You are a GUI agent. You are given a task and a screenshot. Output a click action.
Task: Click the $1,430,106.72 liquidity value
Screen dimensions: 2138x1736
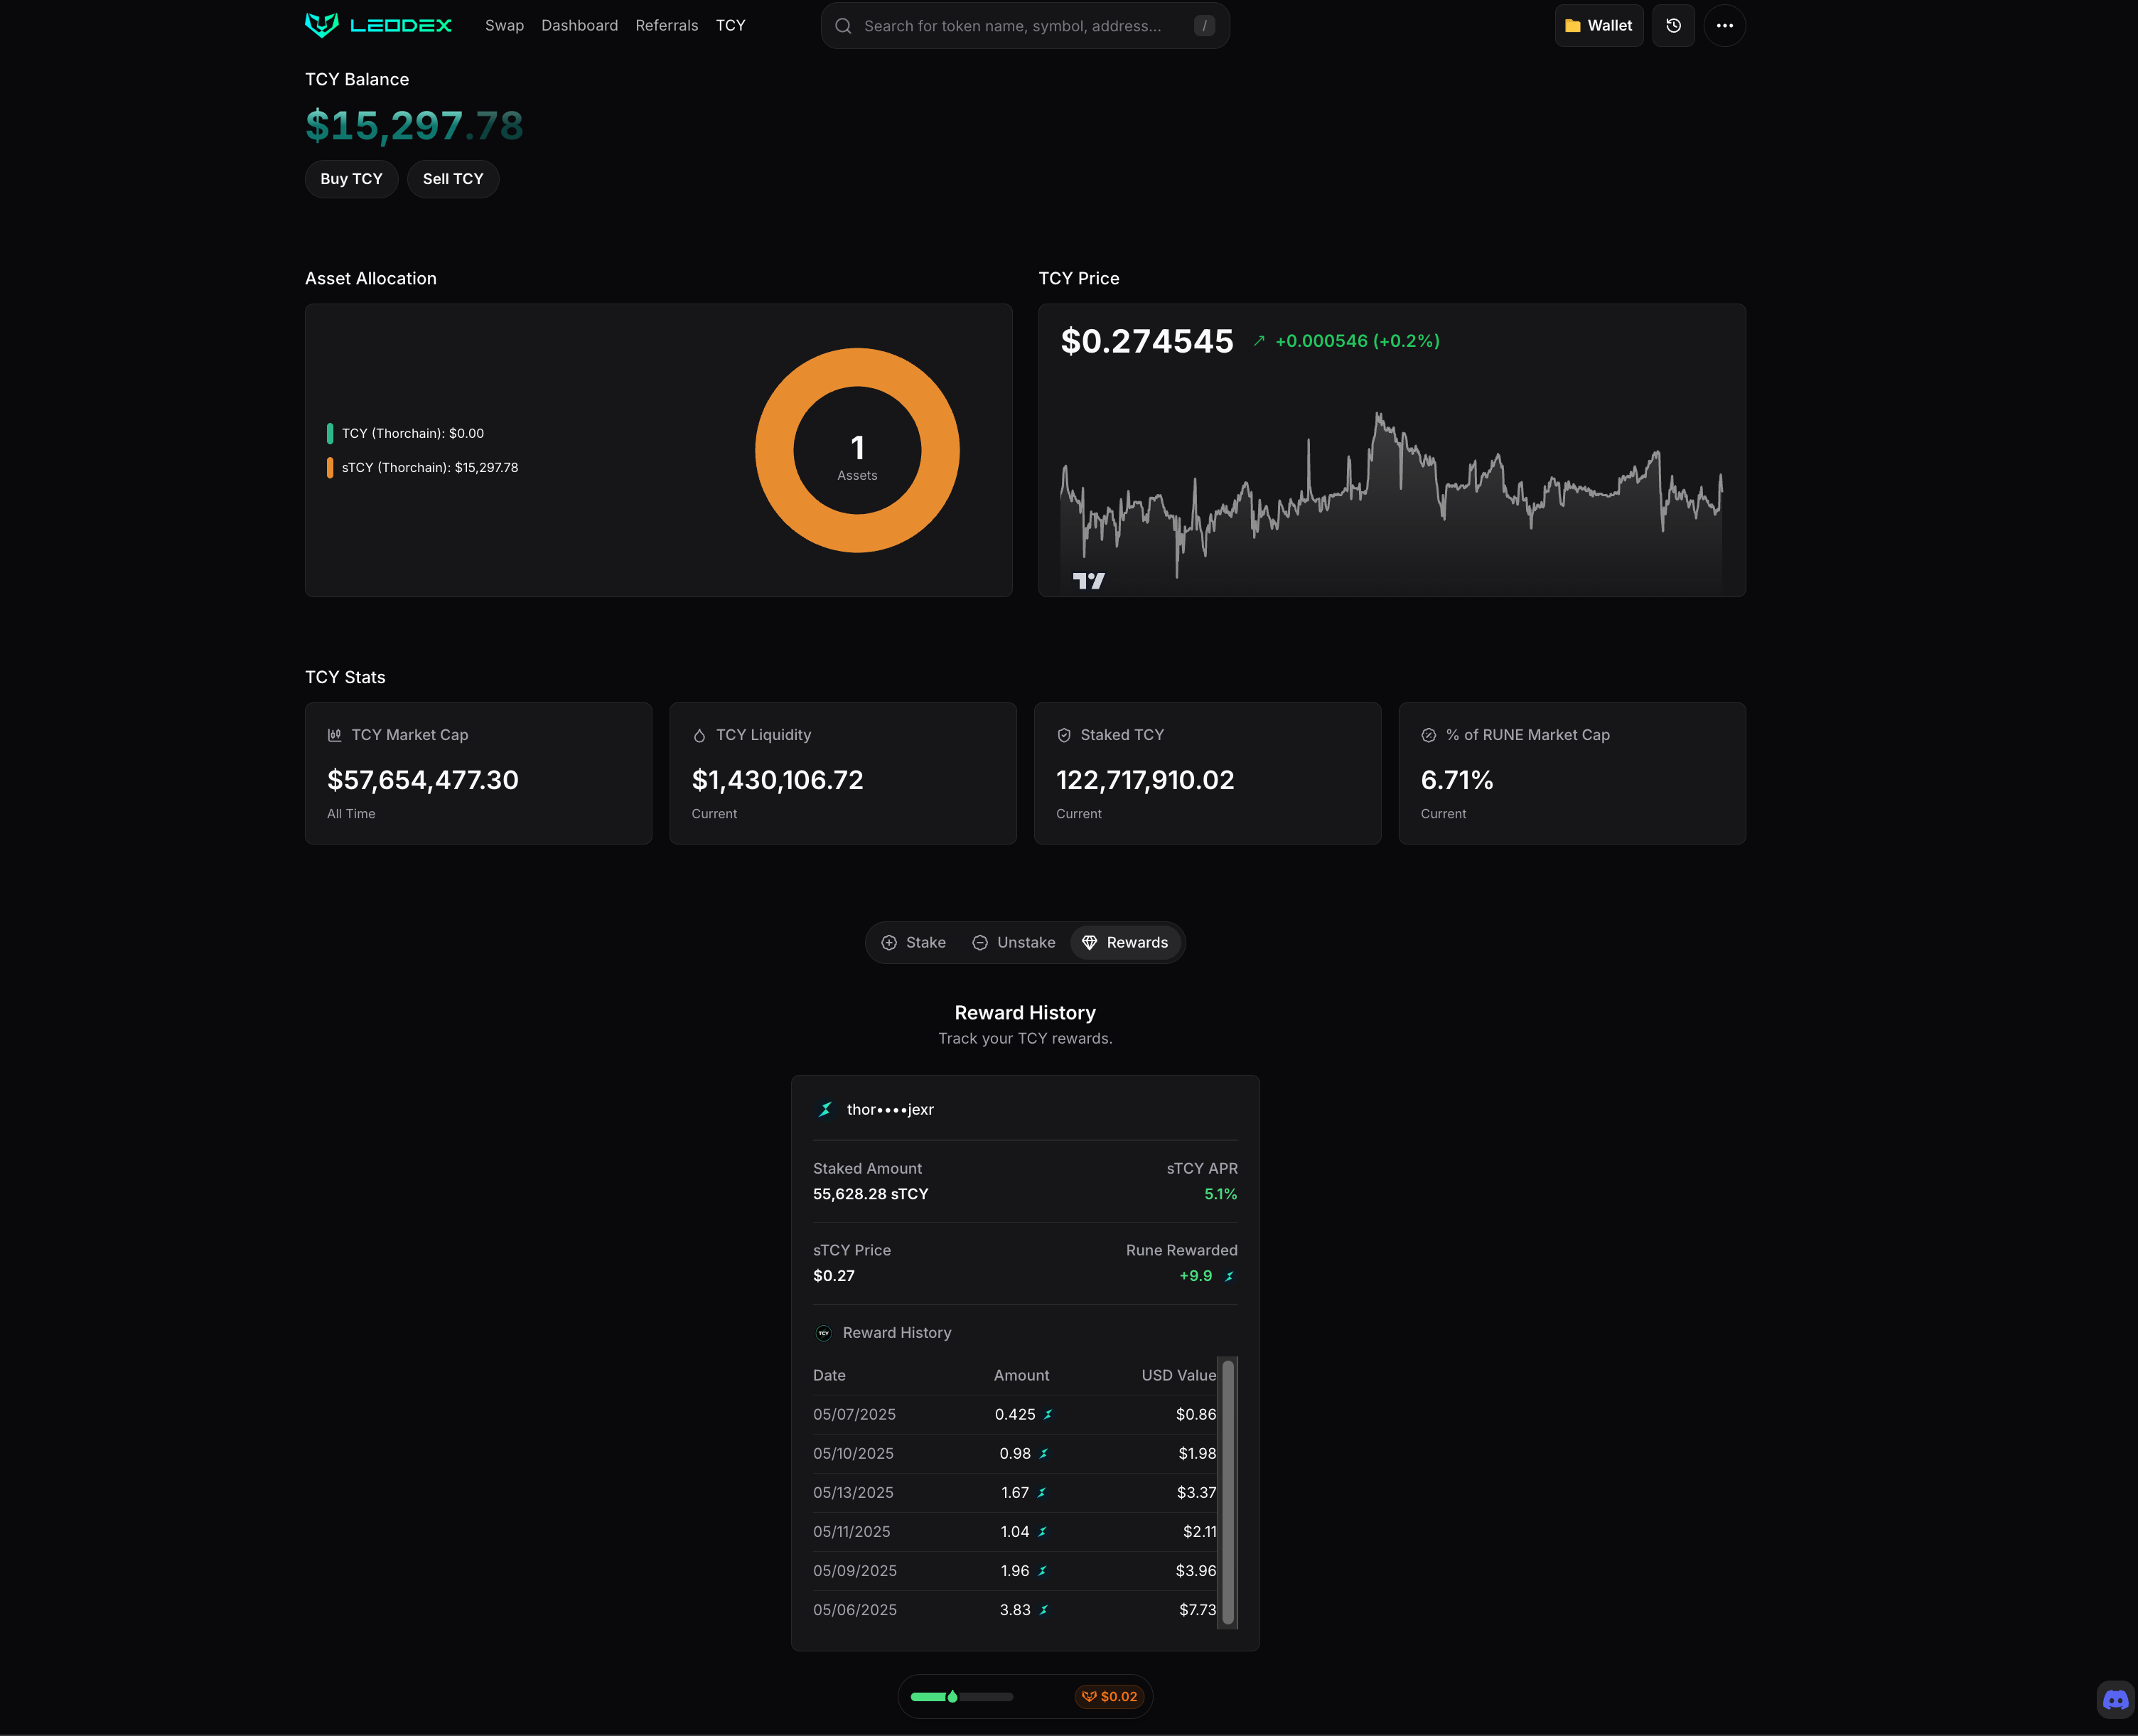point(777,780)
